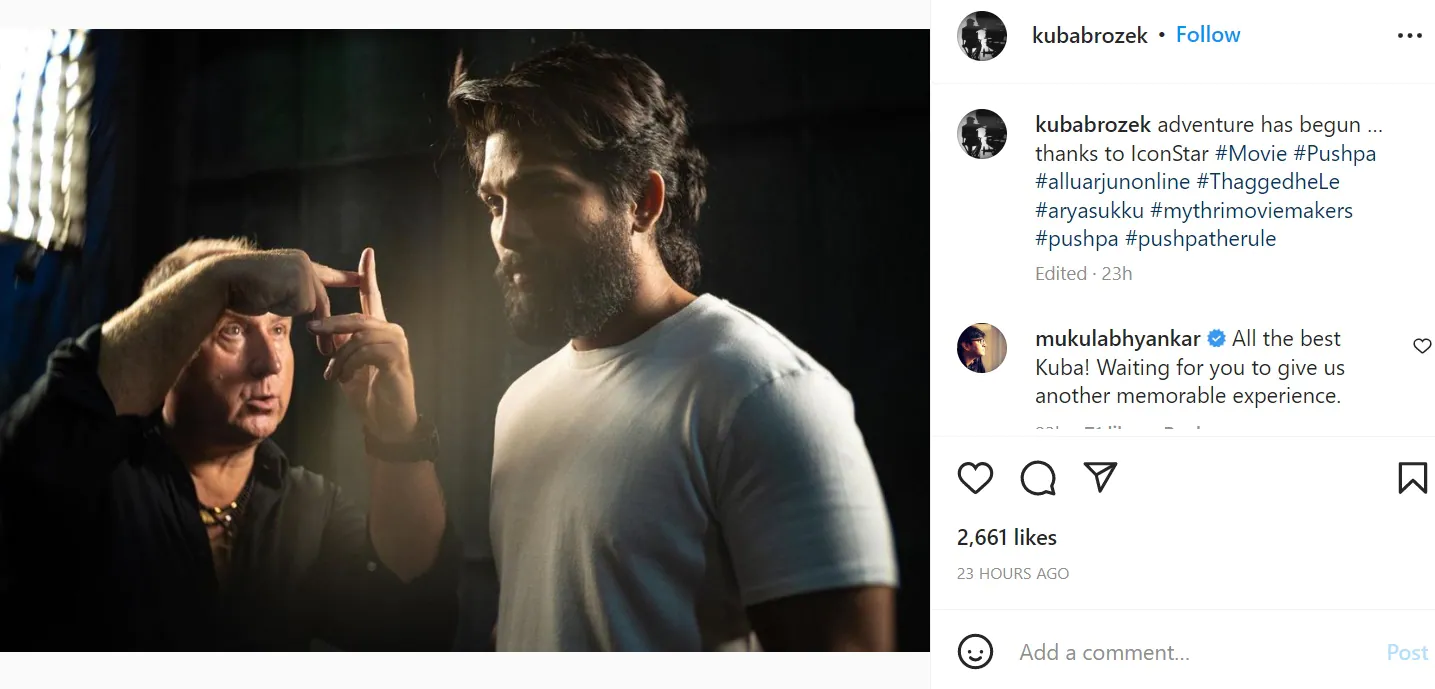Follow the kubabrozek account

coord(1208,35)
